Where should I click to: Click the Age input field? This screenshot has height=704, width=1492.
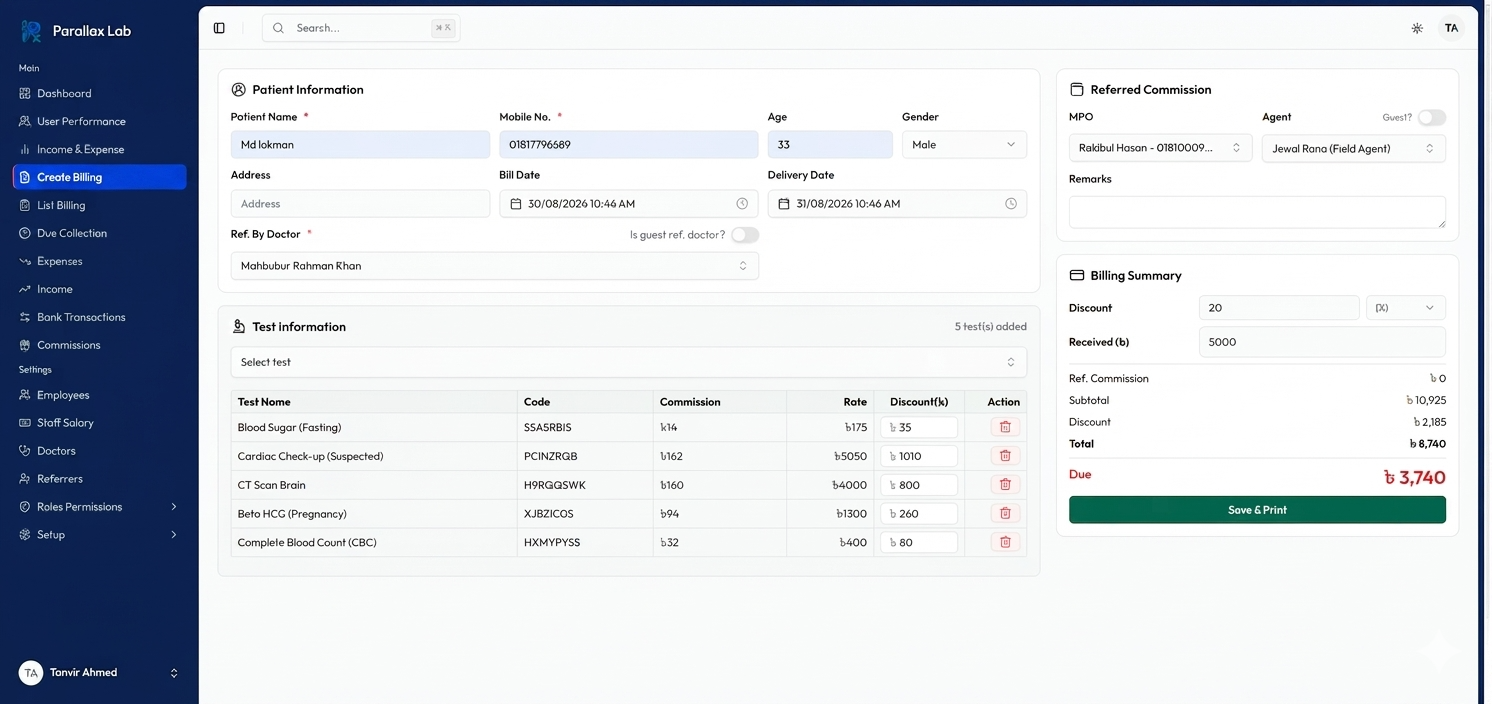click(830, 145)
